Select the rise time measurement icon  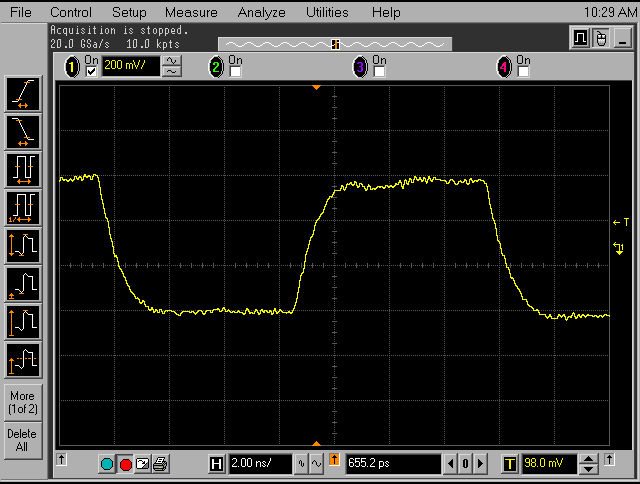(23, 93)
